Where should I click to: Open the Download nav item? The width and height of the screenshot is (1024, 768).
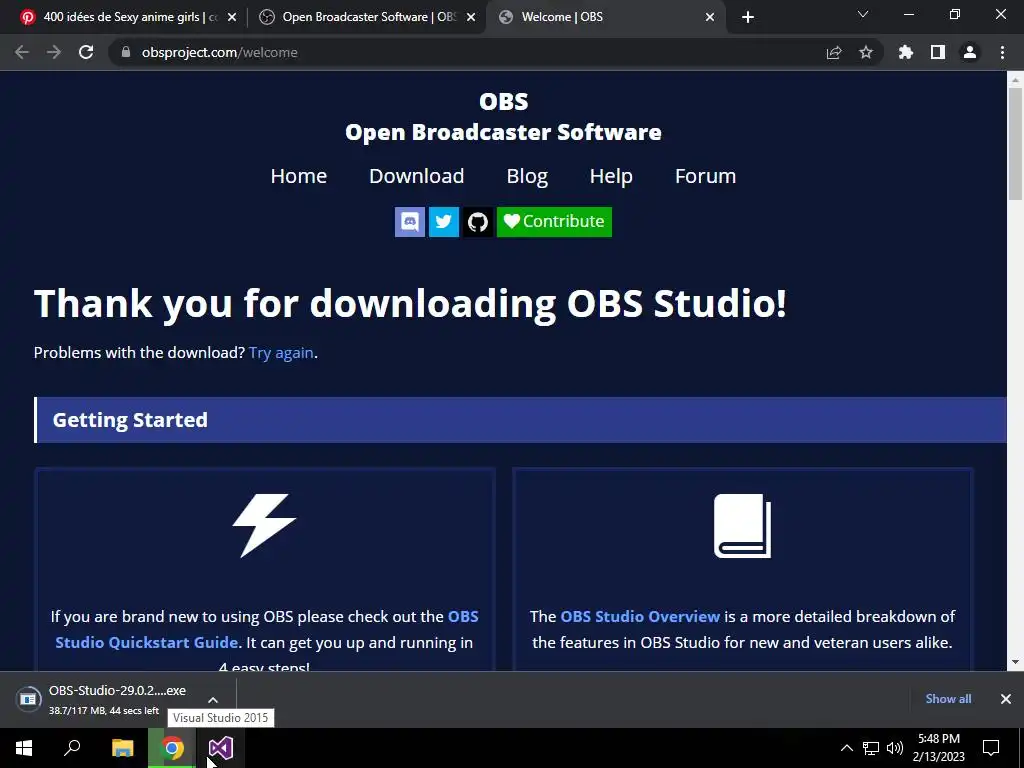[417, 176]
